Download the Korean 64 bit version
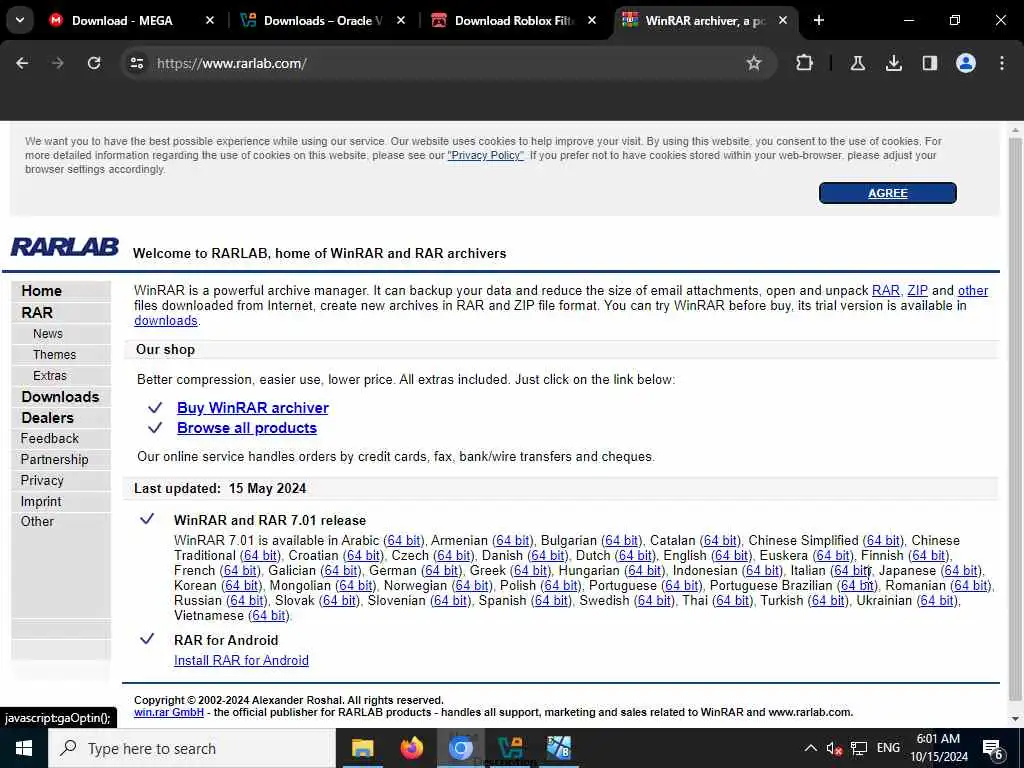1024x768 pixels. tap(241, 586)
